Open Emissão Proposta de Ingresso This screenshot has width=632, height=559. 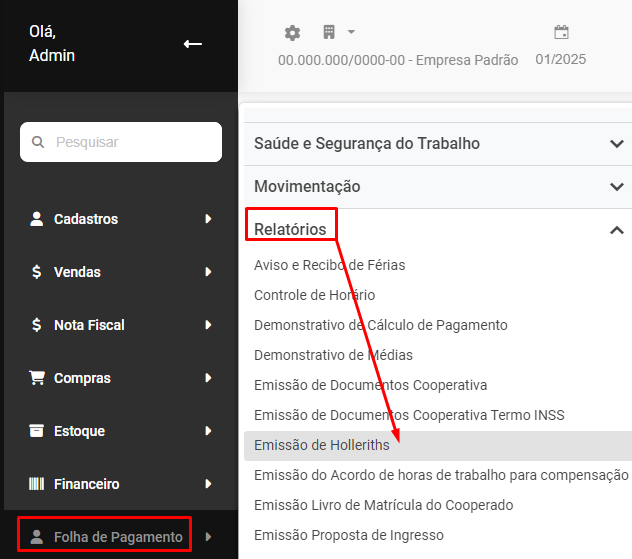pos(348,535)
